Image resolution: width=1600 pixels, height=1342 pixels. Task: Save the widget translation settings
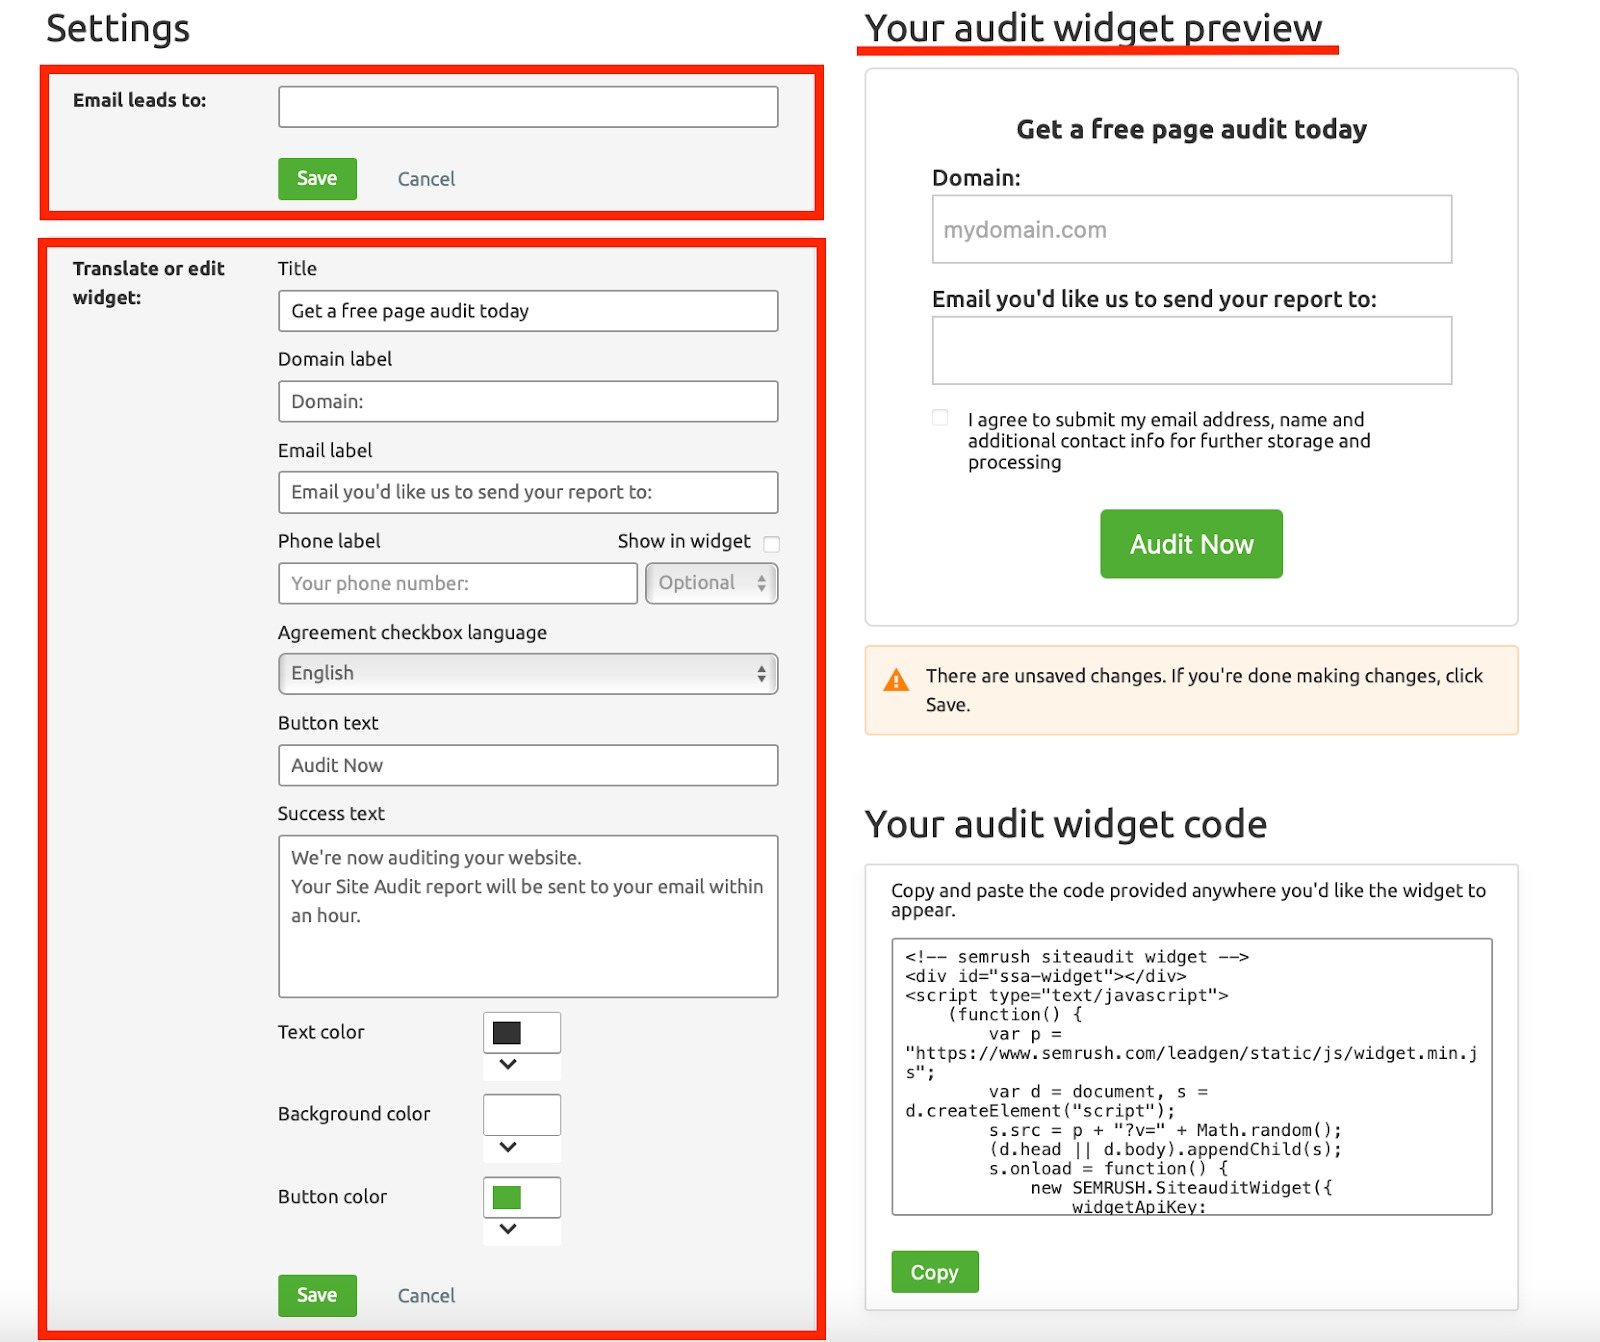pos(317,1296)
